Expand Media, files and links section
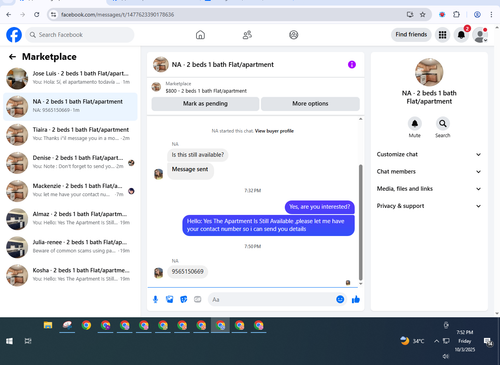The width and height of the screenshot is (500, 365). pos(429,189)
